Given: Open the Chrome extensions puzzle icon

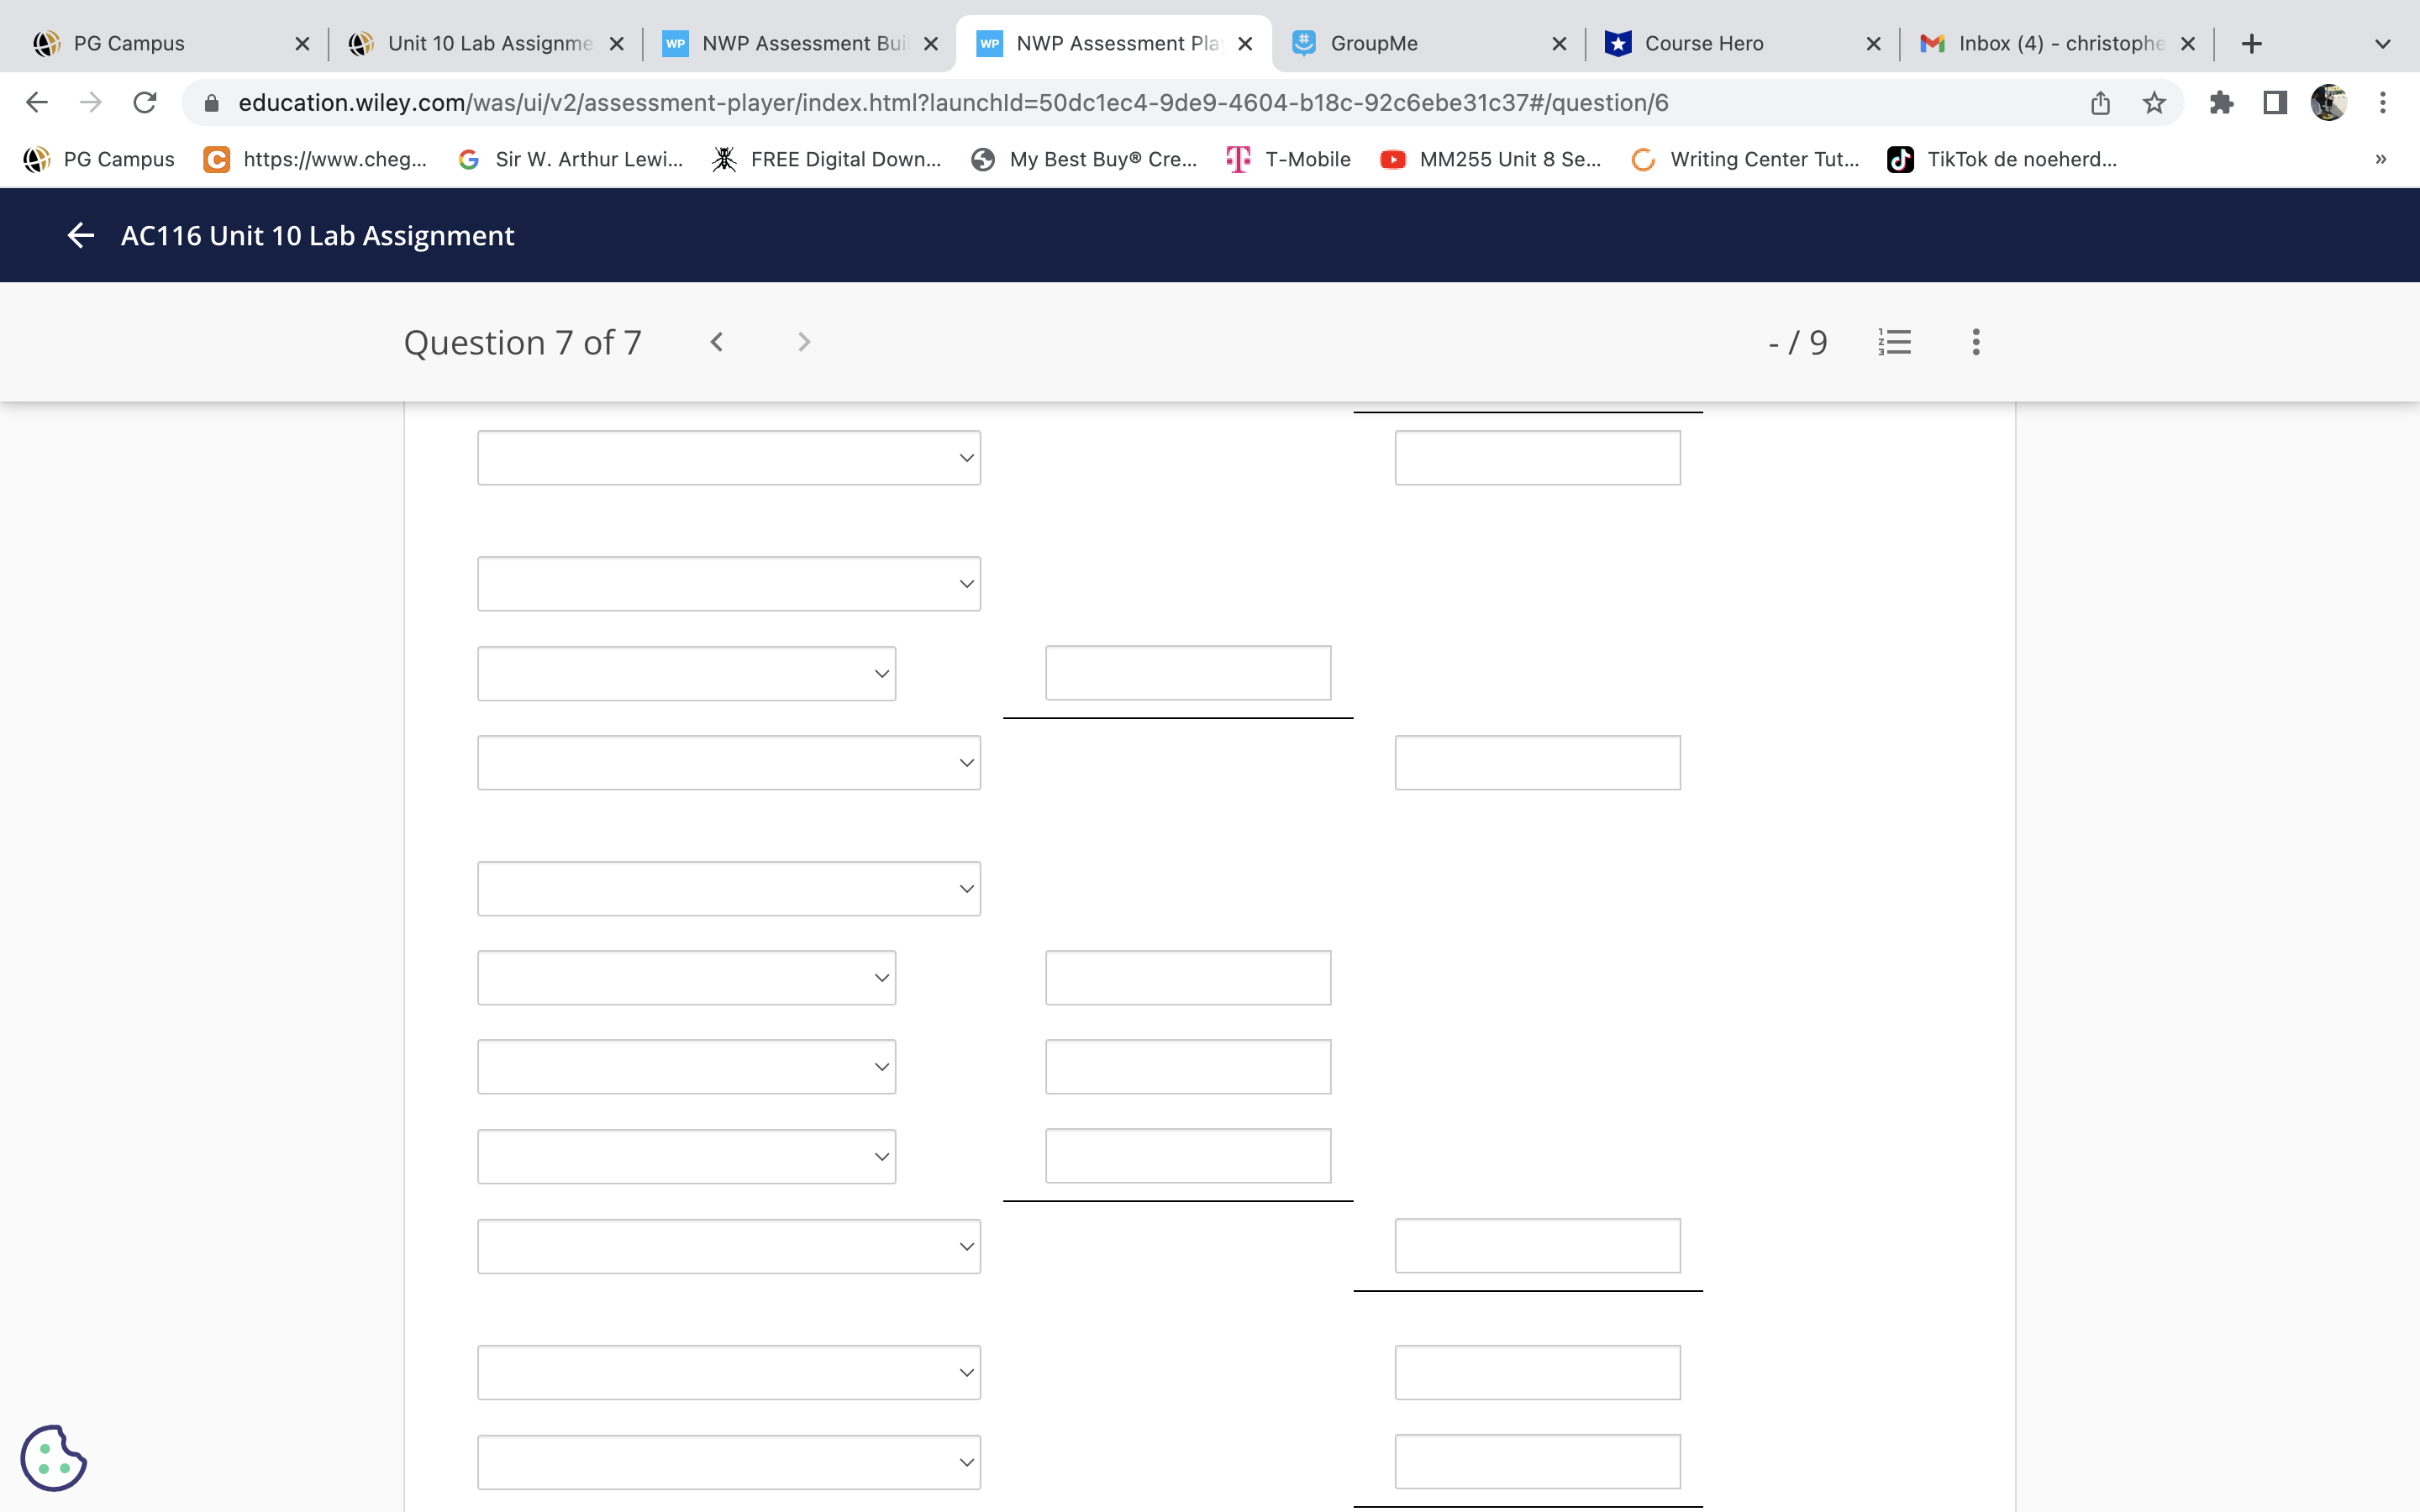Looking at the screenshot, I should point(2221,103).
